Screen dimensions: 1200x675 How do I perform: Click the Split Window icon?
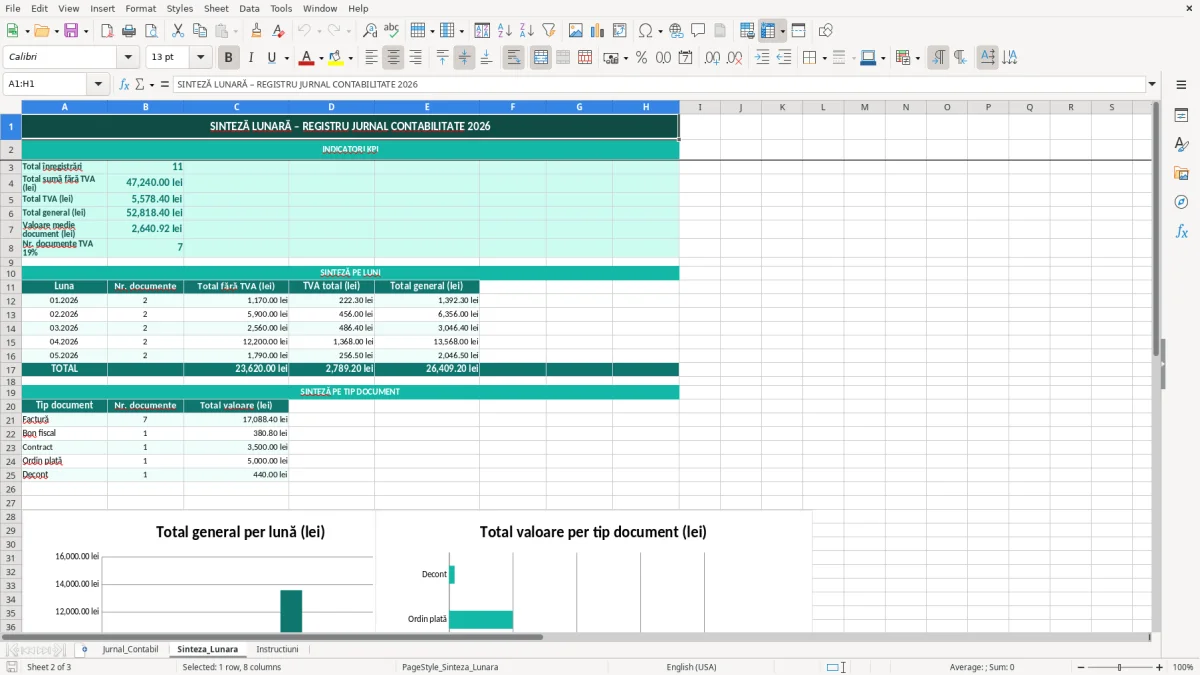(x=798, y=31)
